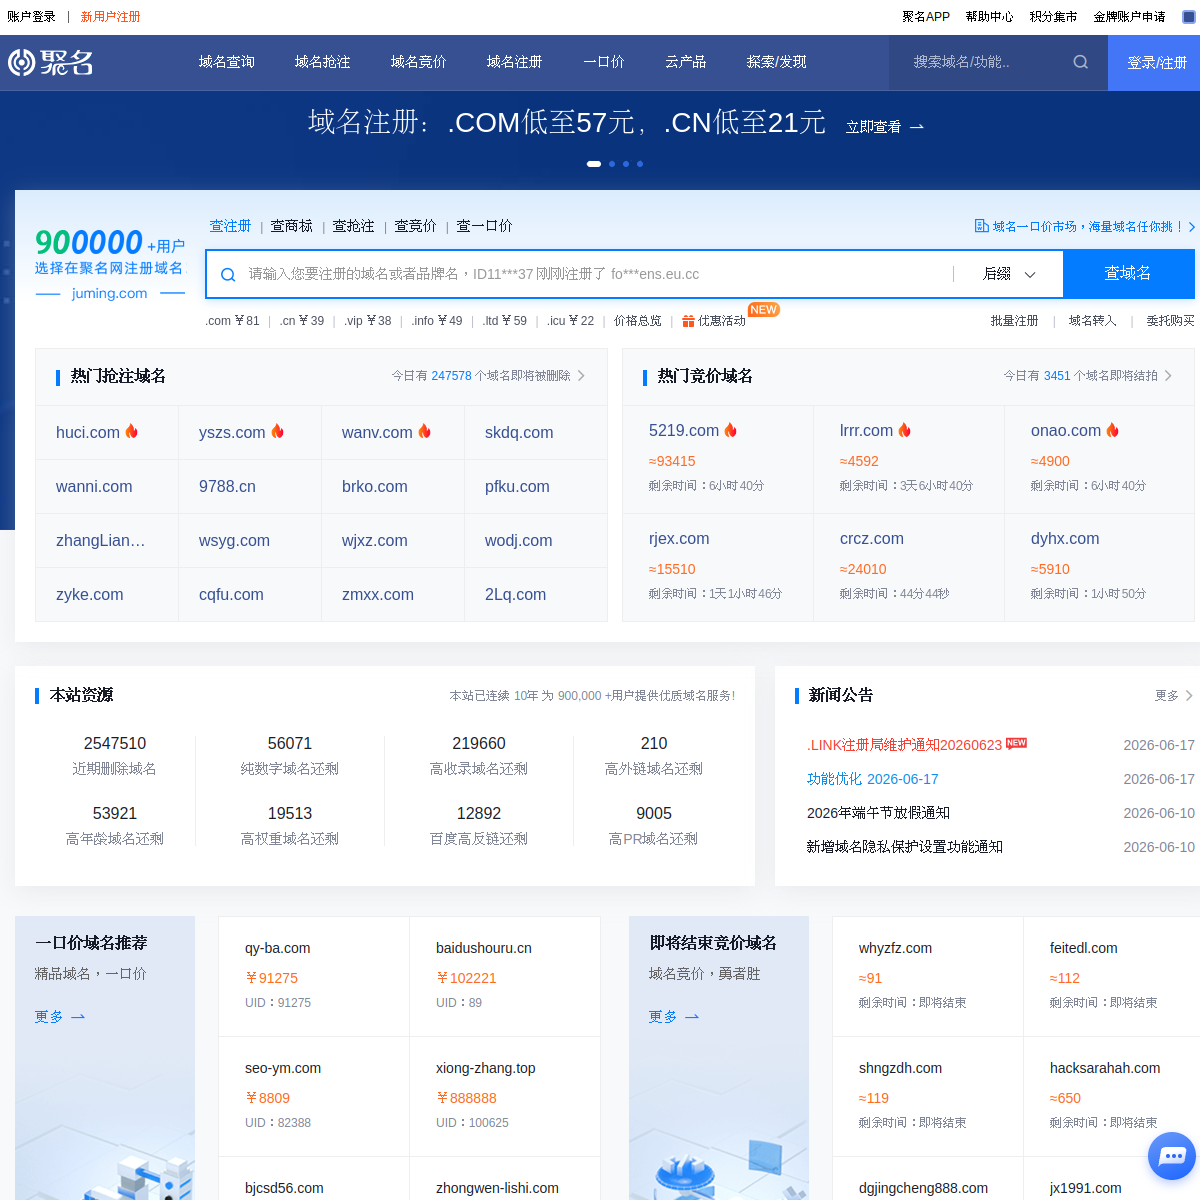Open the 域名注册 nav menu
1200x1200 pixels.
click(515, 62)
